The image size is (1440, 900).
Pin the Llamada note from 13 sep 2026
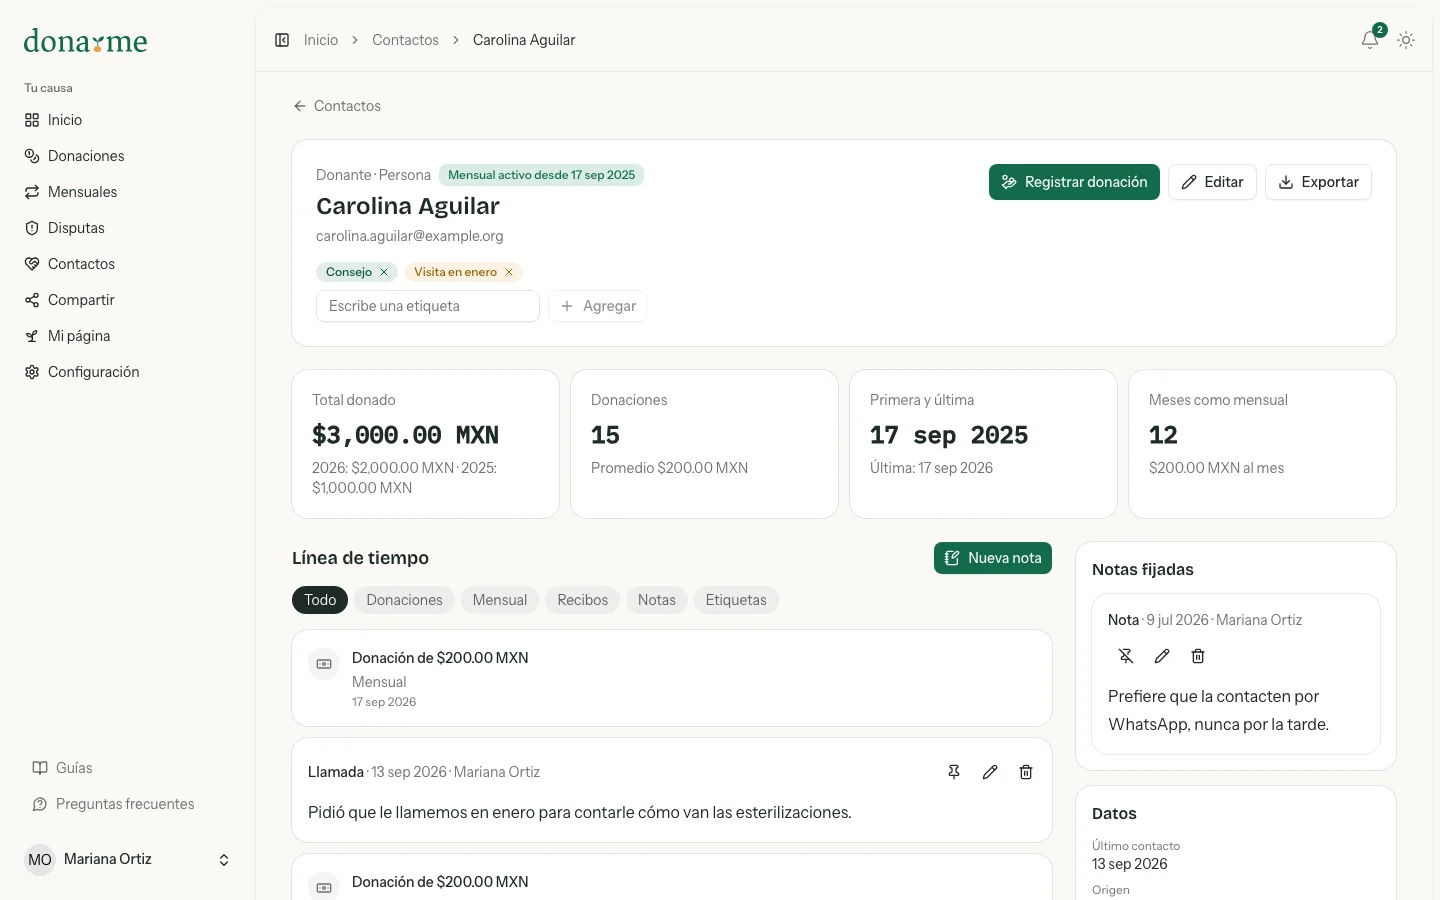(x=954, y=772)
